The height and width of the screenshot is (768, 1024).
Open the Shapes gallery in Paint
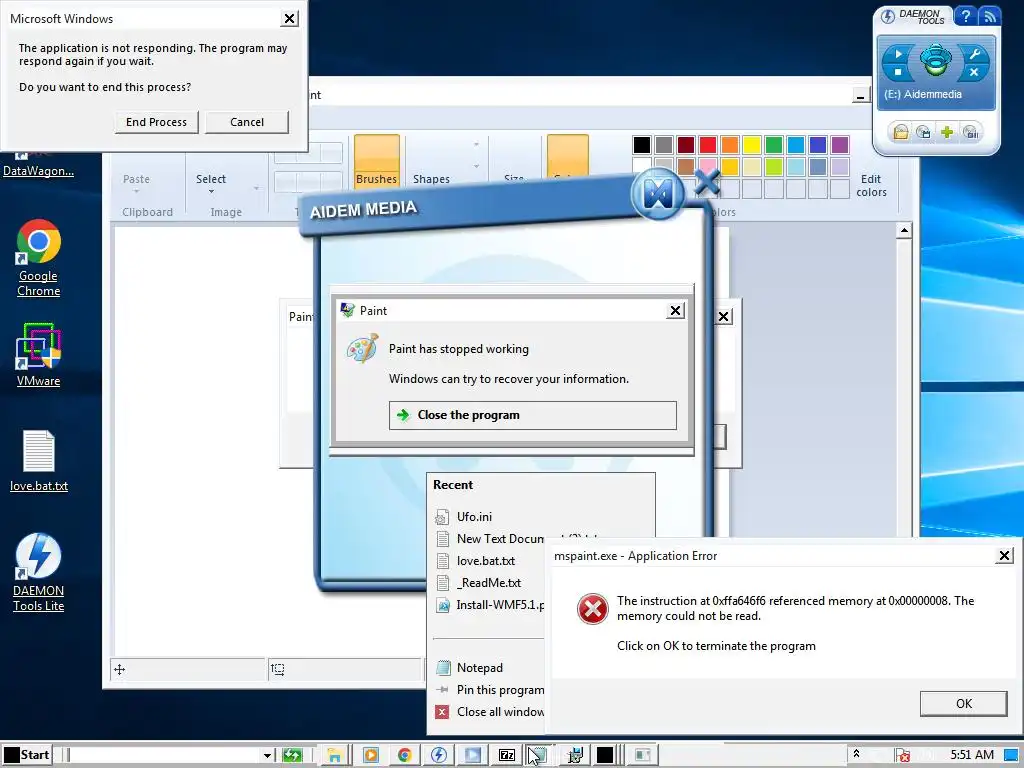432,179
